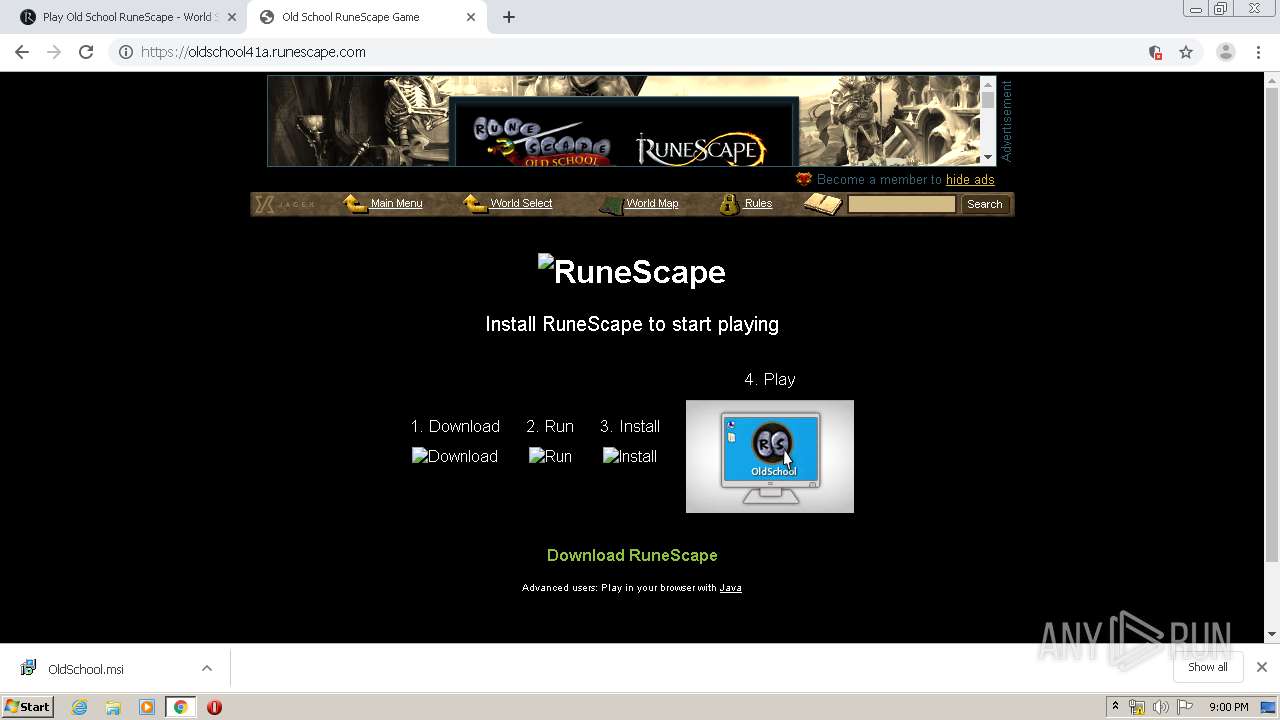1280x720 pixels.
Task: Expand OldSchool.msi download options chevron
Action: pos(207,668)
